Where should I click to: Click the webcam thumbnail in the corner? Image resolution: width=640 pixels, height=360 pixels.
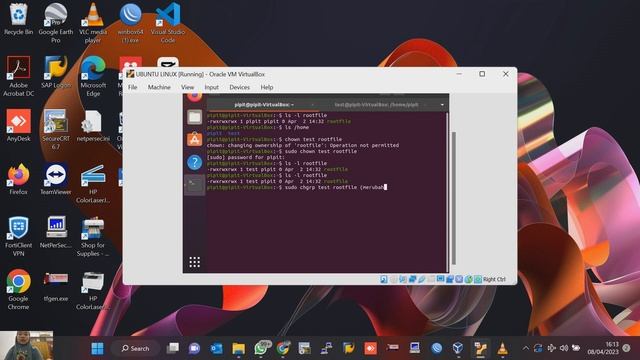(x=27, y=345)
